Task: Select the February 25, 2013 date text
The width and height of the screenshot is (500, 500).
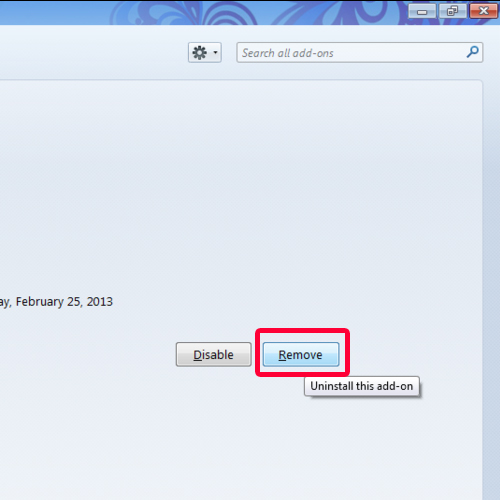Action: pyautogui.click(x=64, y=302)
